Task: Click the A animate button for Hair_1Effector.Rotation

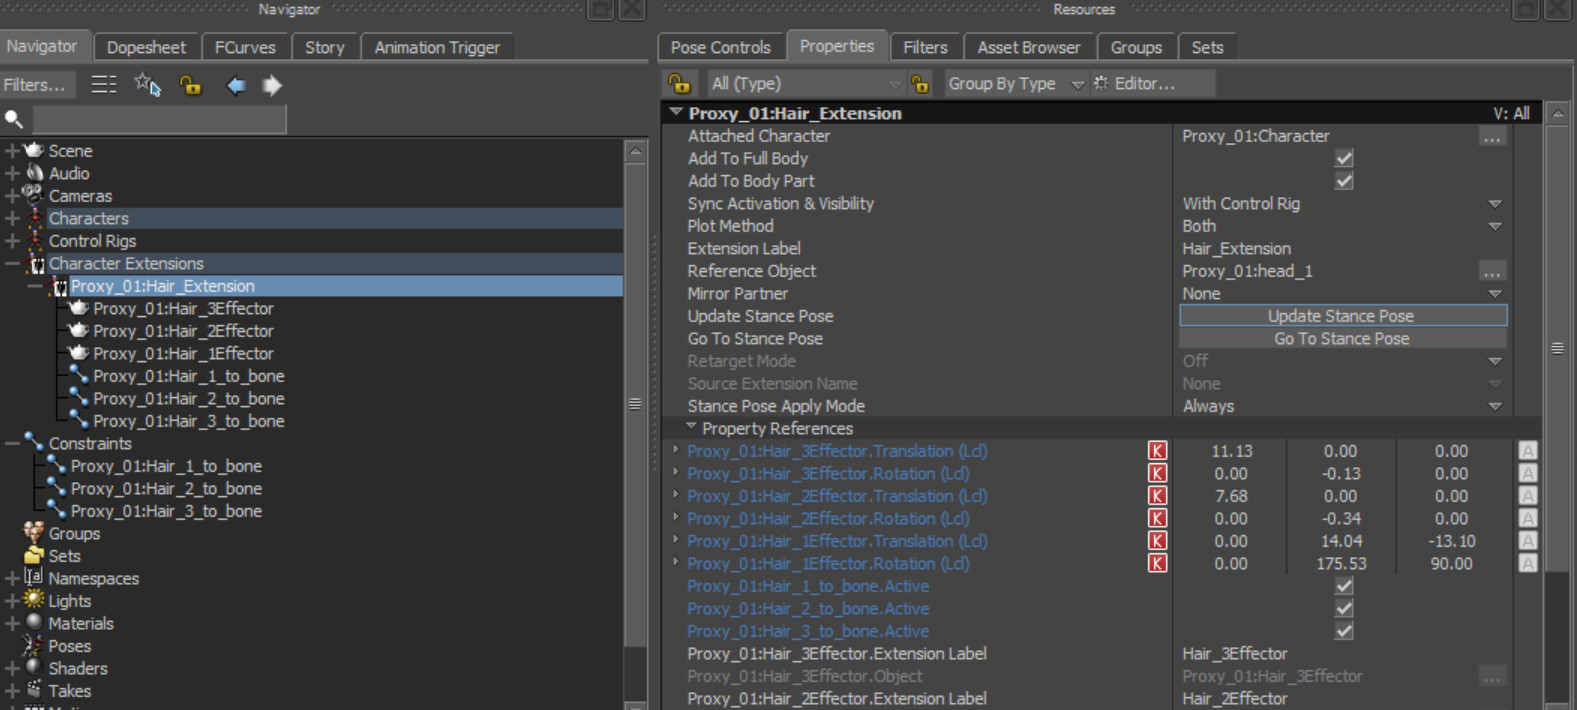Action: (x=1527, y=564)
